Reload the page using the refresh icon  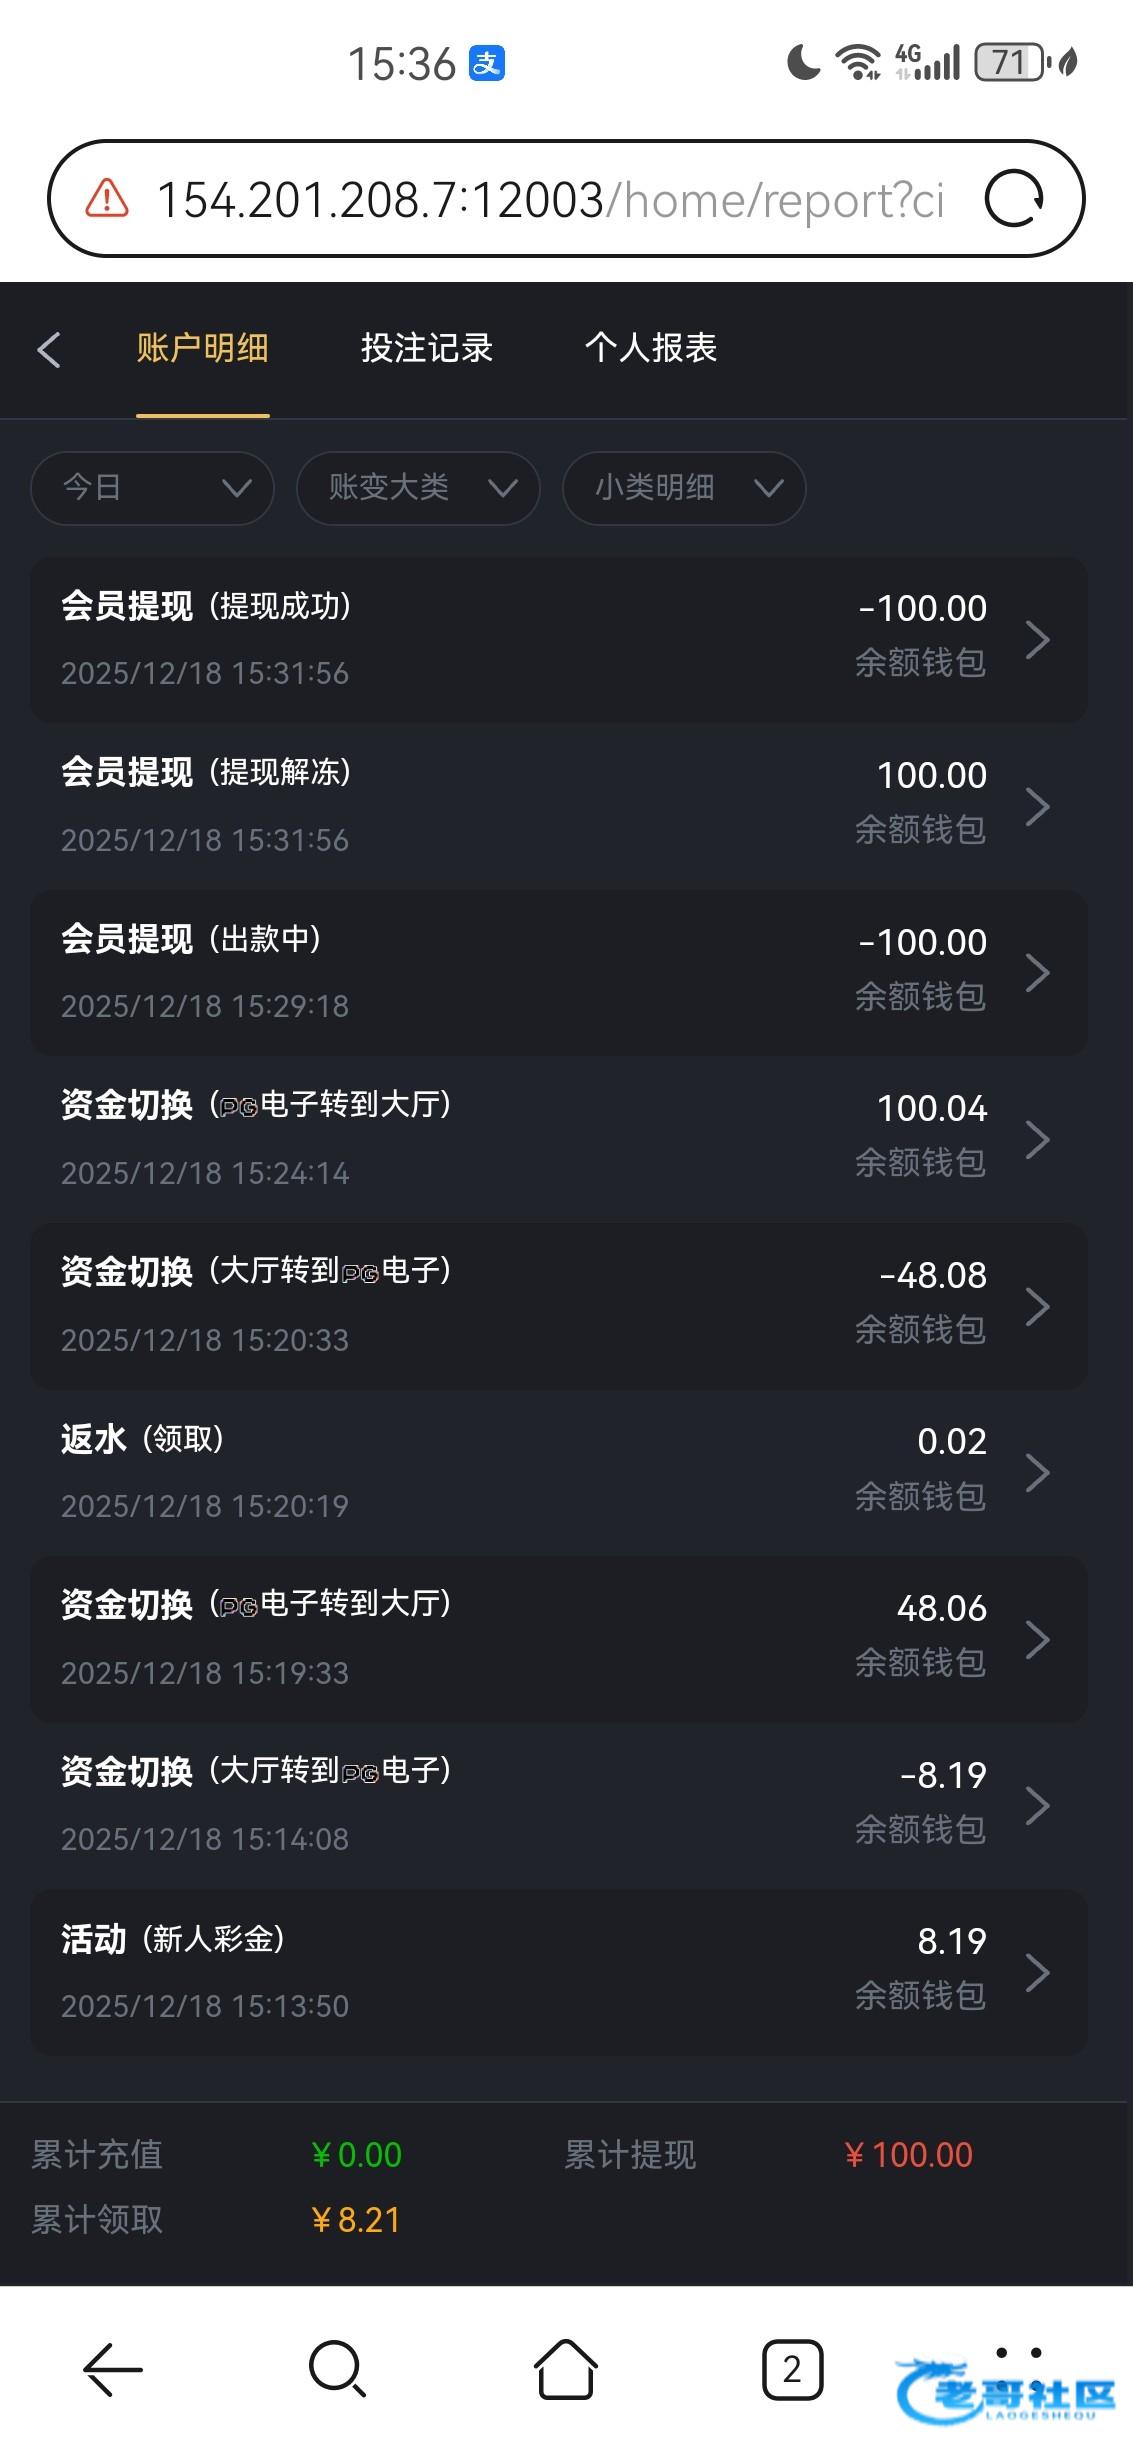pyautogui.click(x=1013, y=199)
